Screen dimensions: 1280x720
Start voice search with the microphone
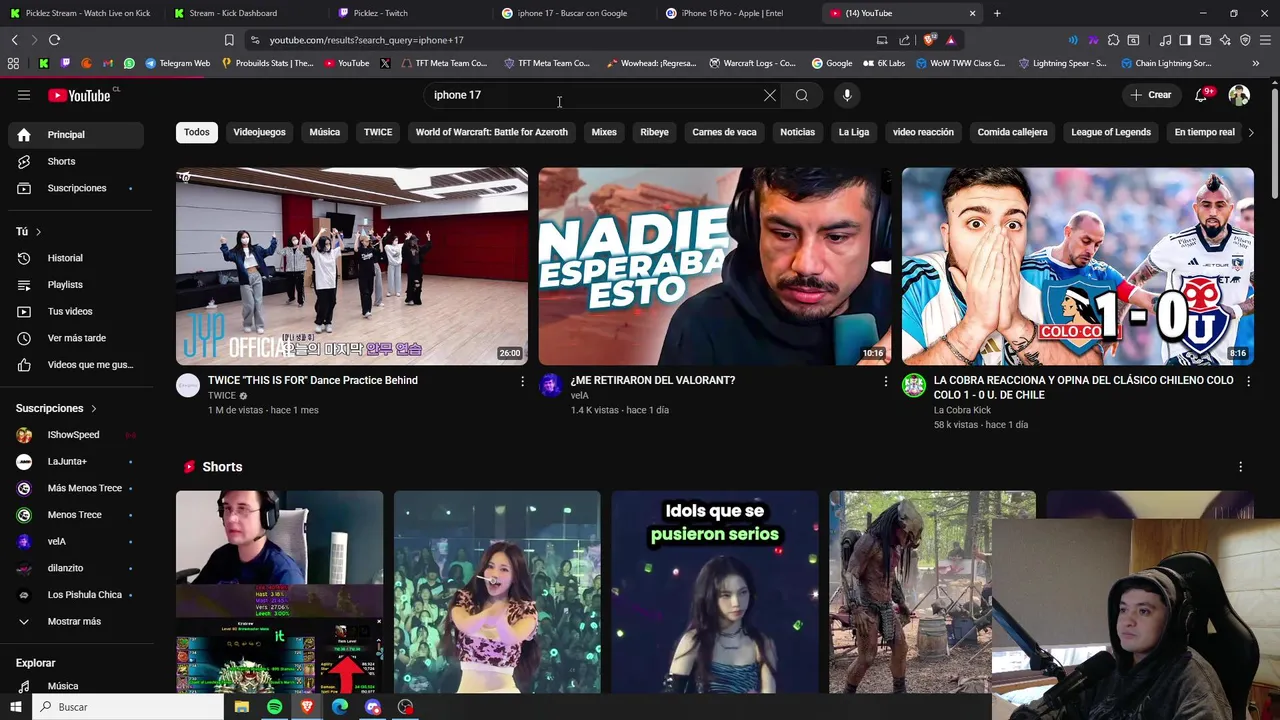[x=847, y=95]
